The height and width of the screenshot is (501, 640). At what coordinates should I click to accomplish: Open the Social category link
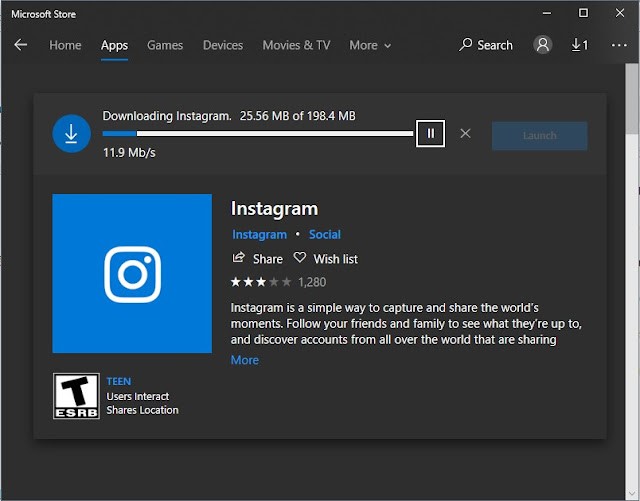[324, 234]
